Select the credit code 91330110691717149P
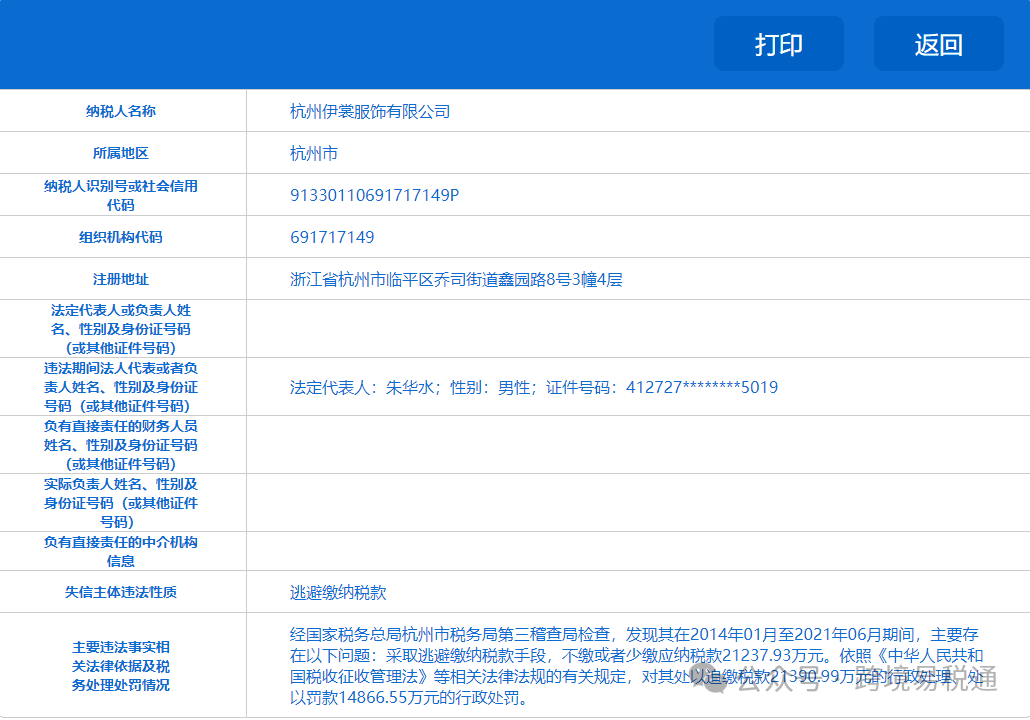Screen dimensions: 1030x720 (370, 195)
